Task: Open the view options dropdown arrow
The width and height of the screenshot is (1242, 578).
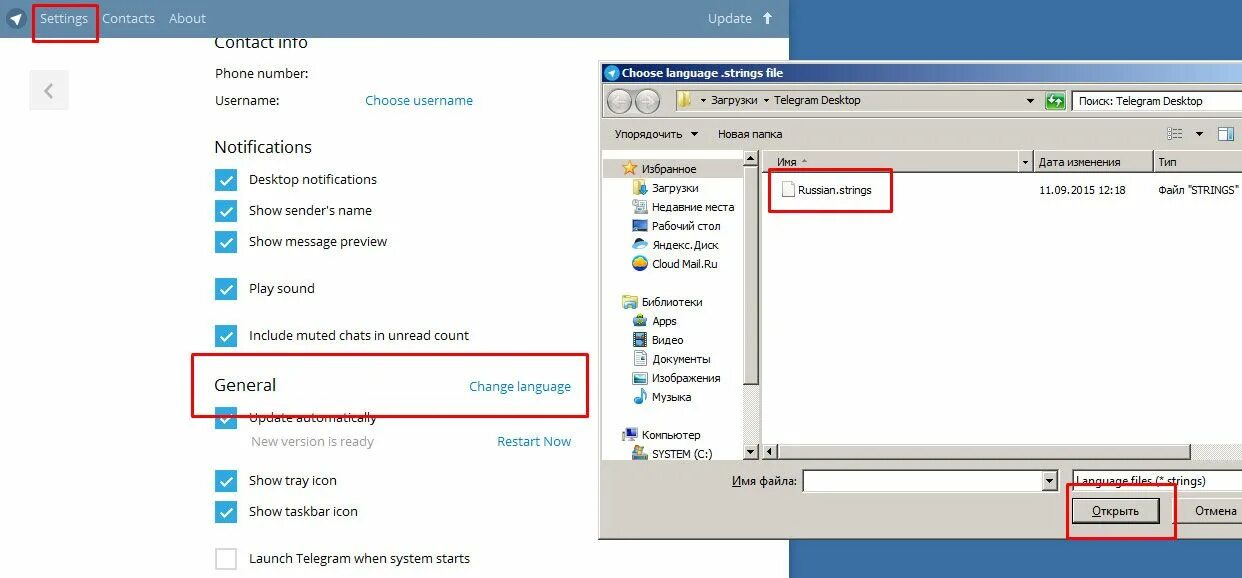Action: click(1199, 134)
